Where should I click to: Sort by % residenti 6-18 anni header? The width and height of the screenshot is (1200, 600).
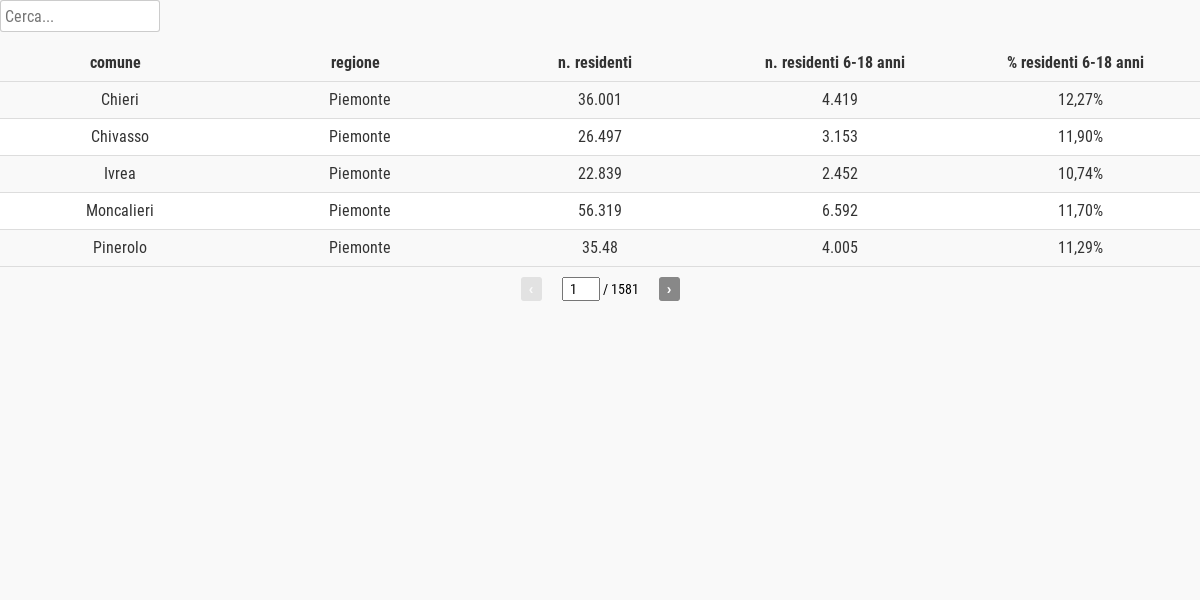pos(1075,62)
